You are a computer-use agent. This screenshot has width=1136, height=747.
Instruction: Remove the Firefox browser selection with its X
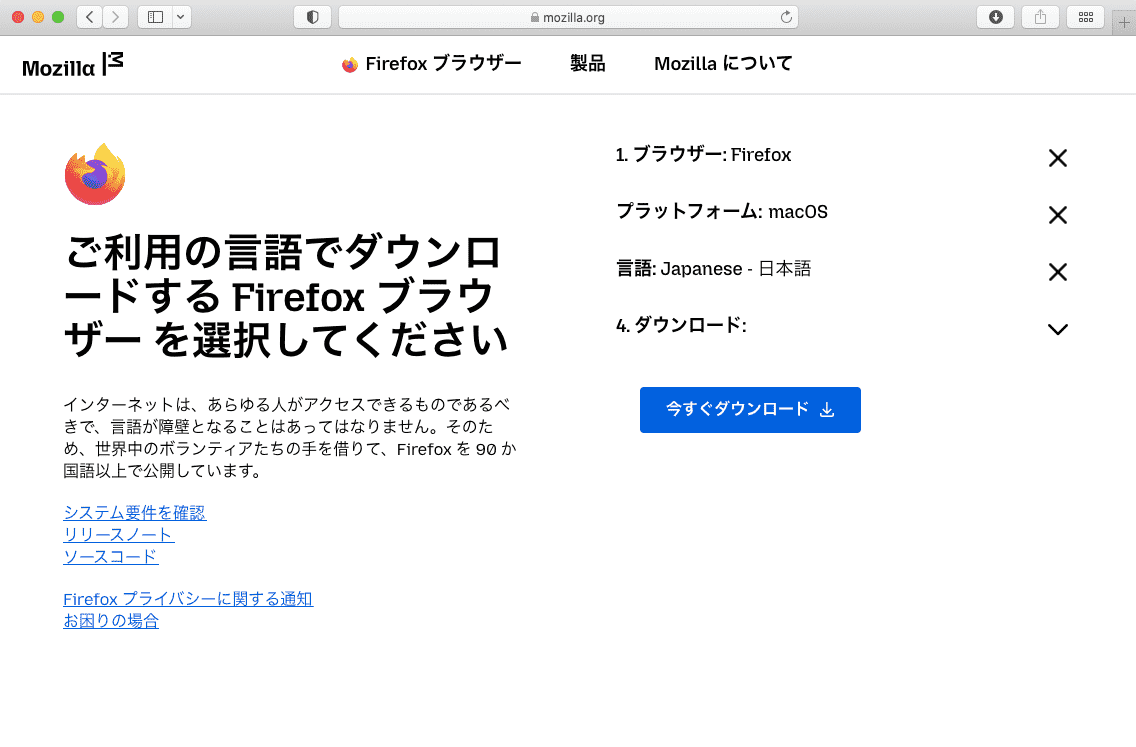tap(1057, 158)
